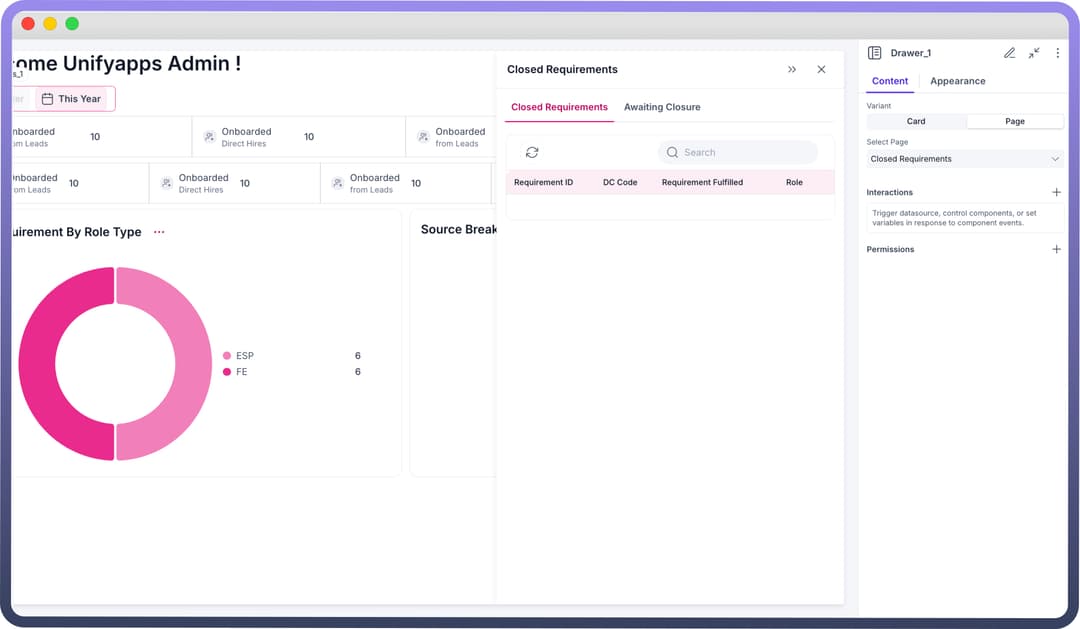The height and width of the screenshot is (629, 1080).
Task: Open the This Year date filter
Action: tap(72, 99)
